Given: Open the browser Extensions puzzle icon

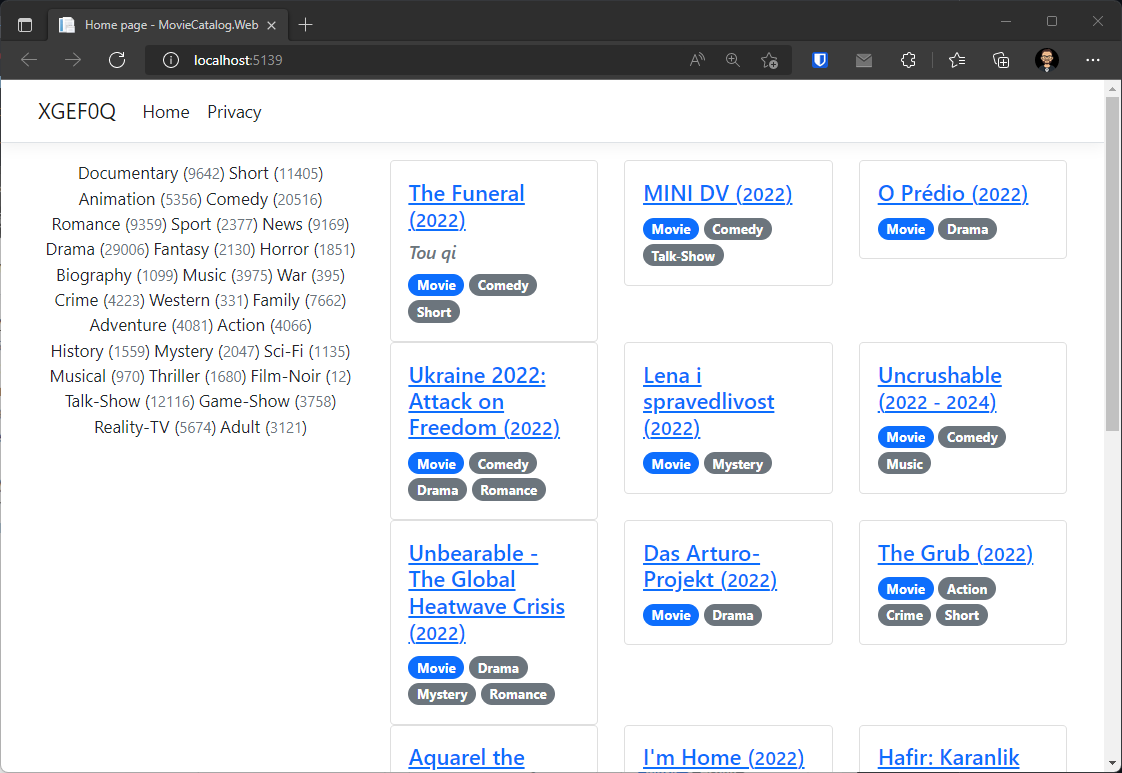Looking at the screenshot, I should pos(908,60).
